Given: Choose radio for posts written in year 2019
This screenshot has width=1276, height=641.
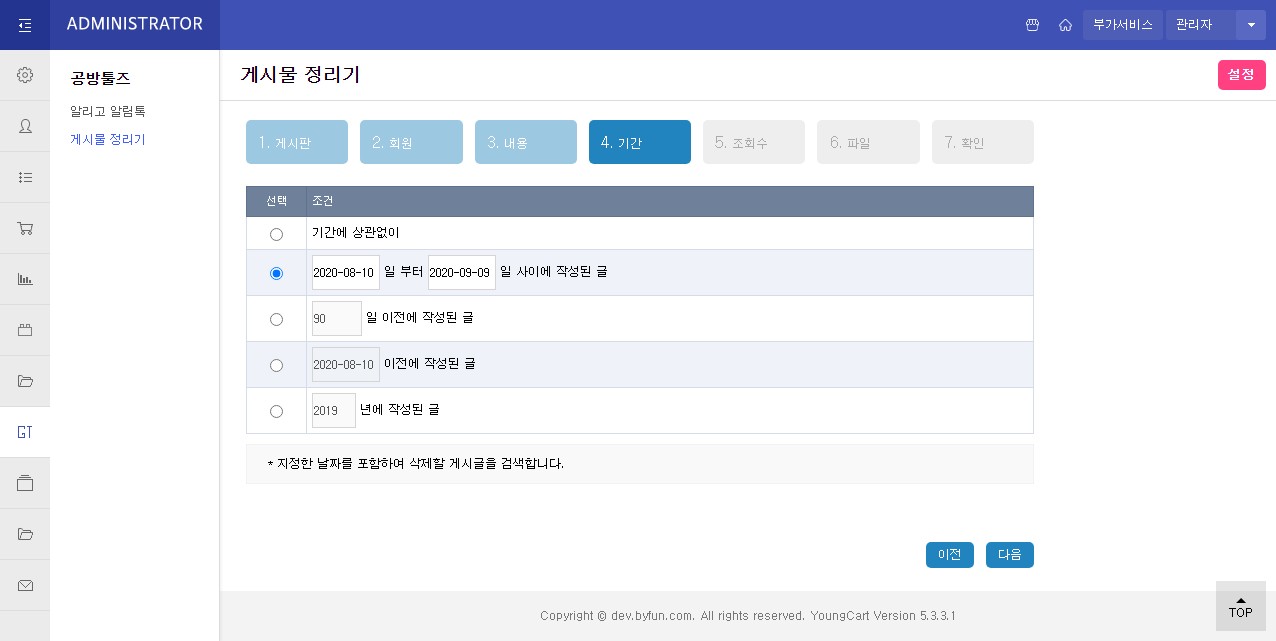Looking at the screenshot, I should 276,411.
